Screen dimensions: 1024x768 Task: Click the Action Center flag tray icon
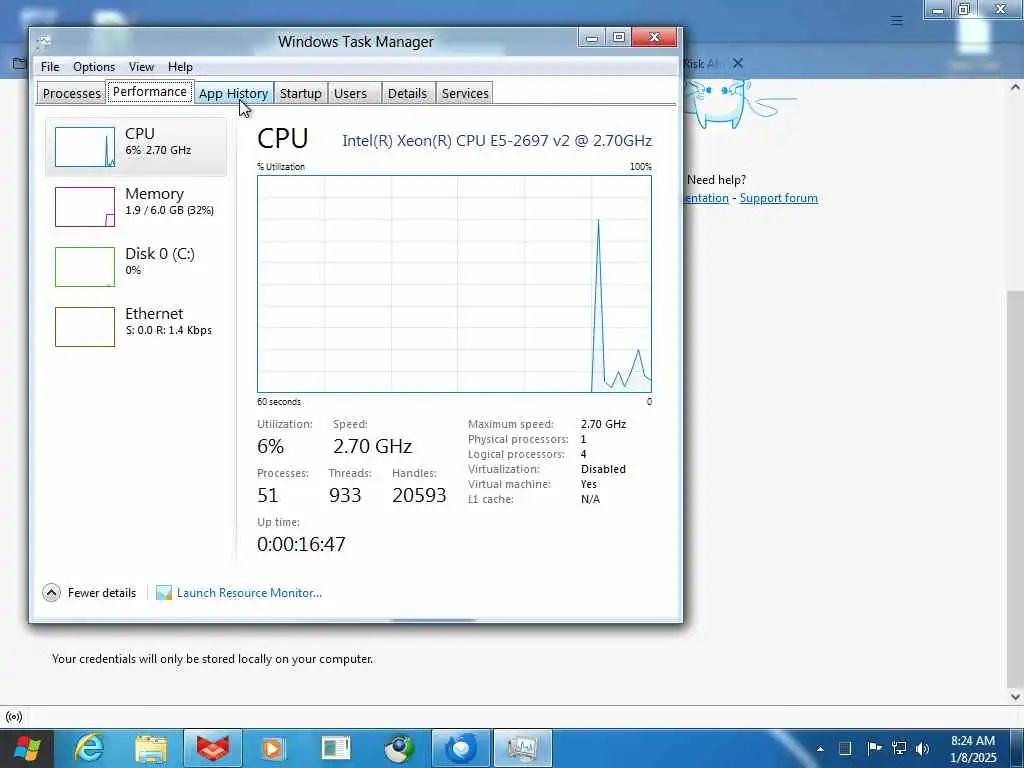coord(874,748)
